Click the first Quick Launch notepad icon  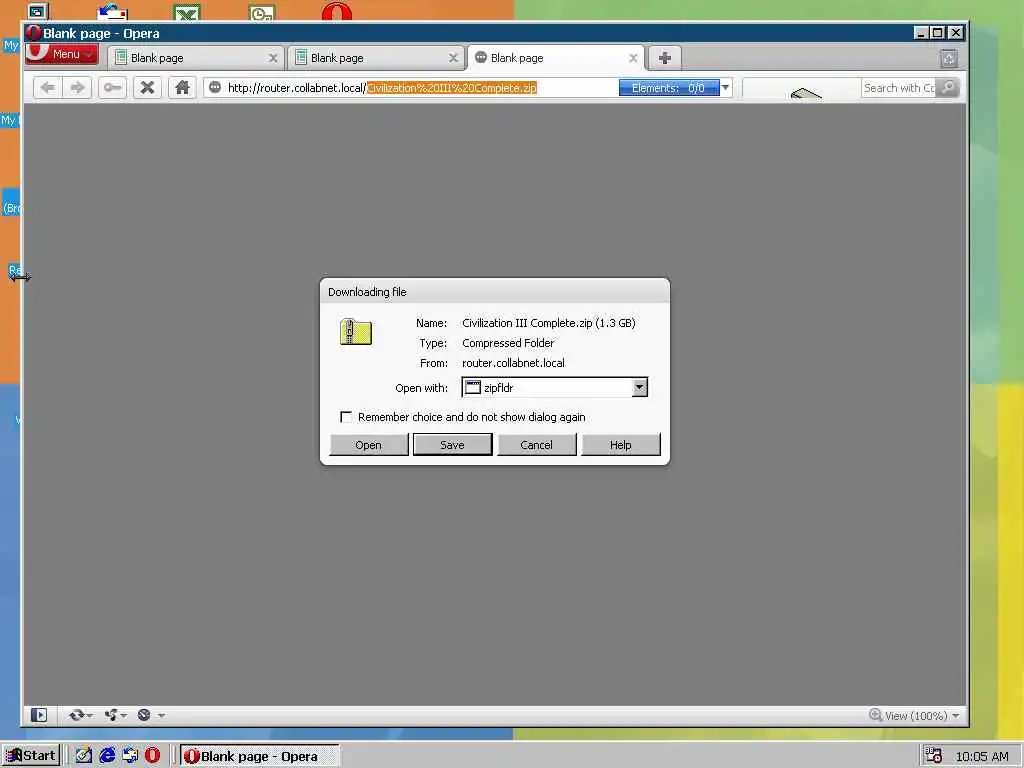(x=84, y=756)
